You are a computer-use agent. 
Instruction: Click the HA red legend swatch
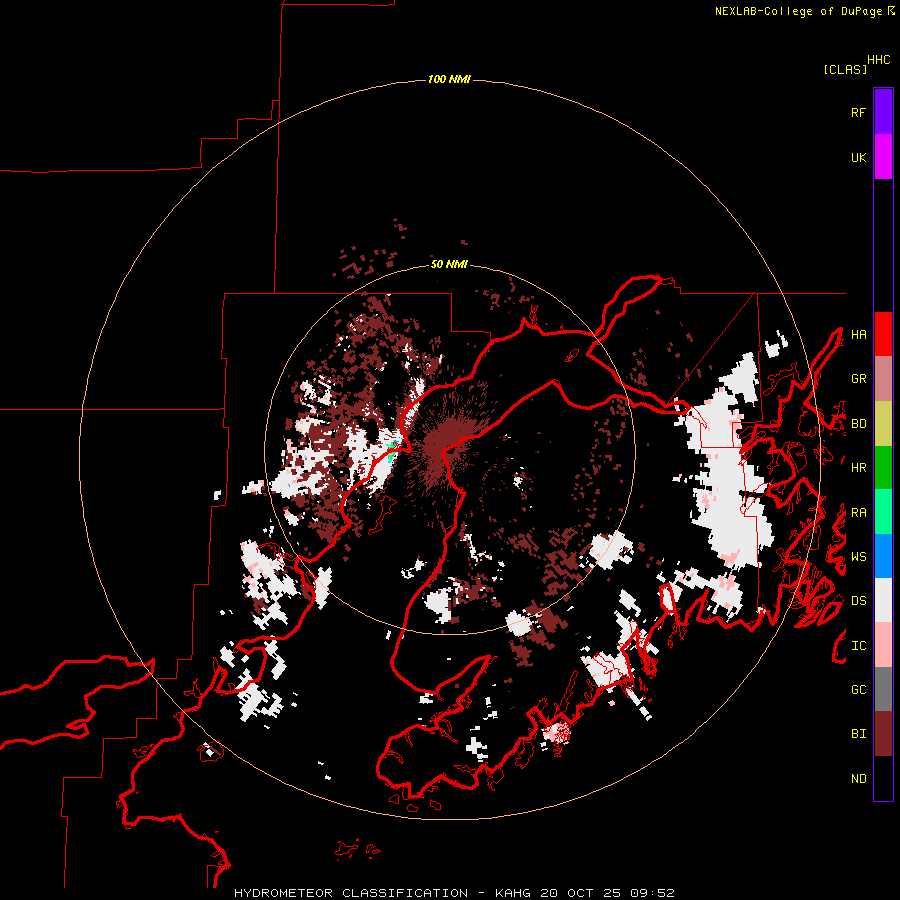point(883,334)
